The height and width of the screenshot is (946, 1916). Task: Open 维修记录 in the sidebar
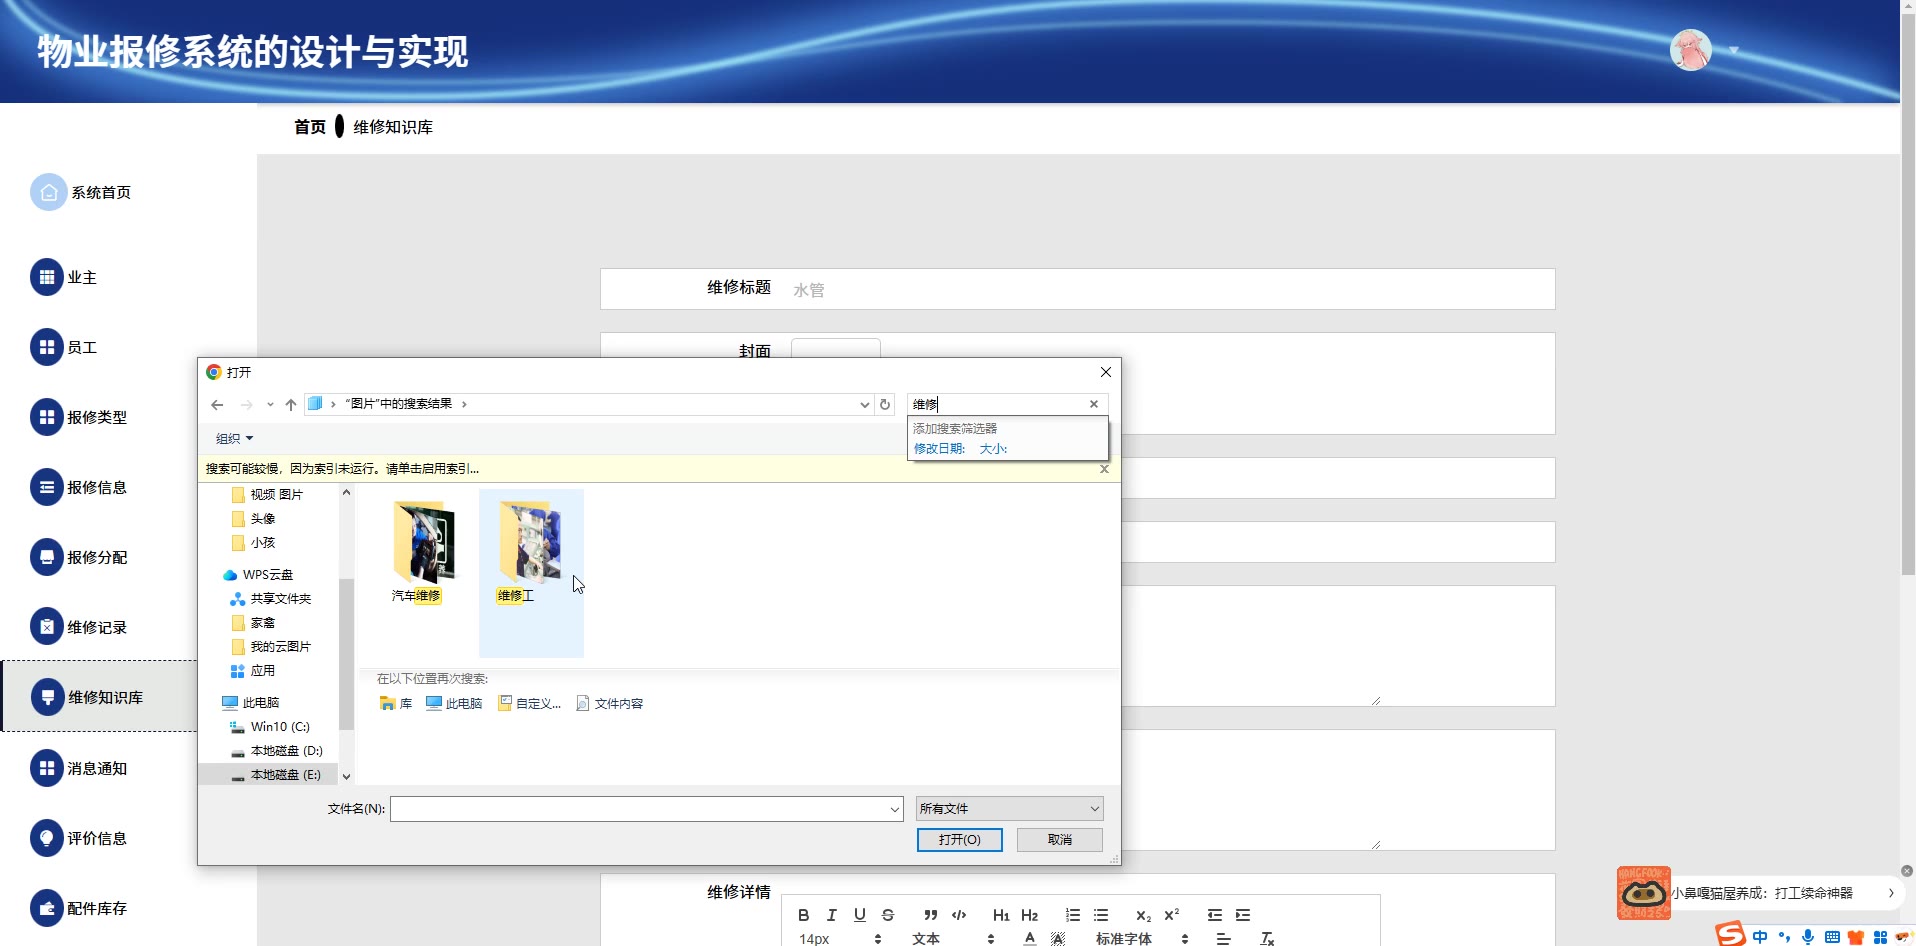pyautogui.click(x=97, y=628)
